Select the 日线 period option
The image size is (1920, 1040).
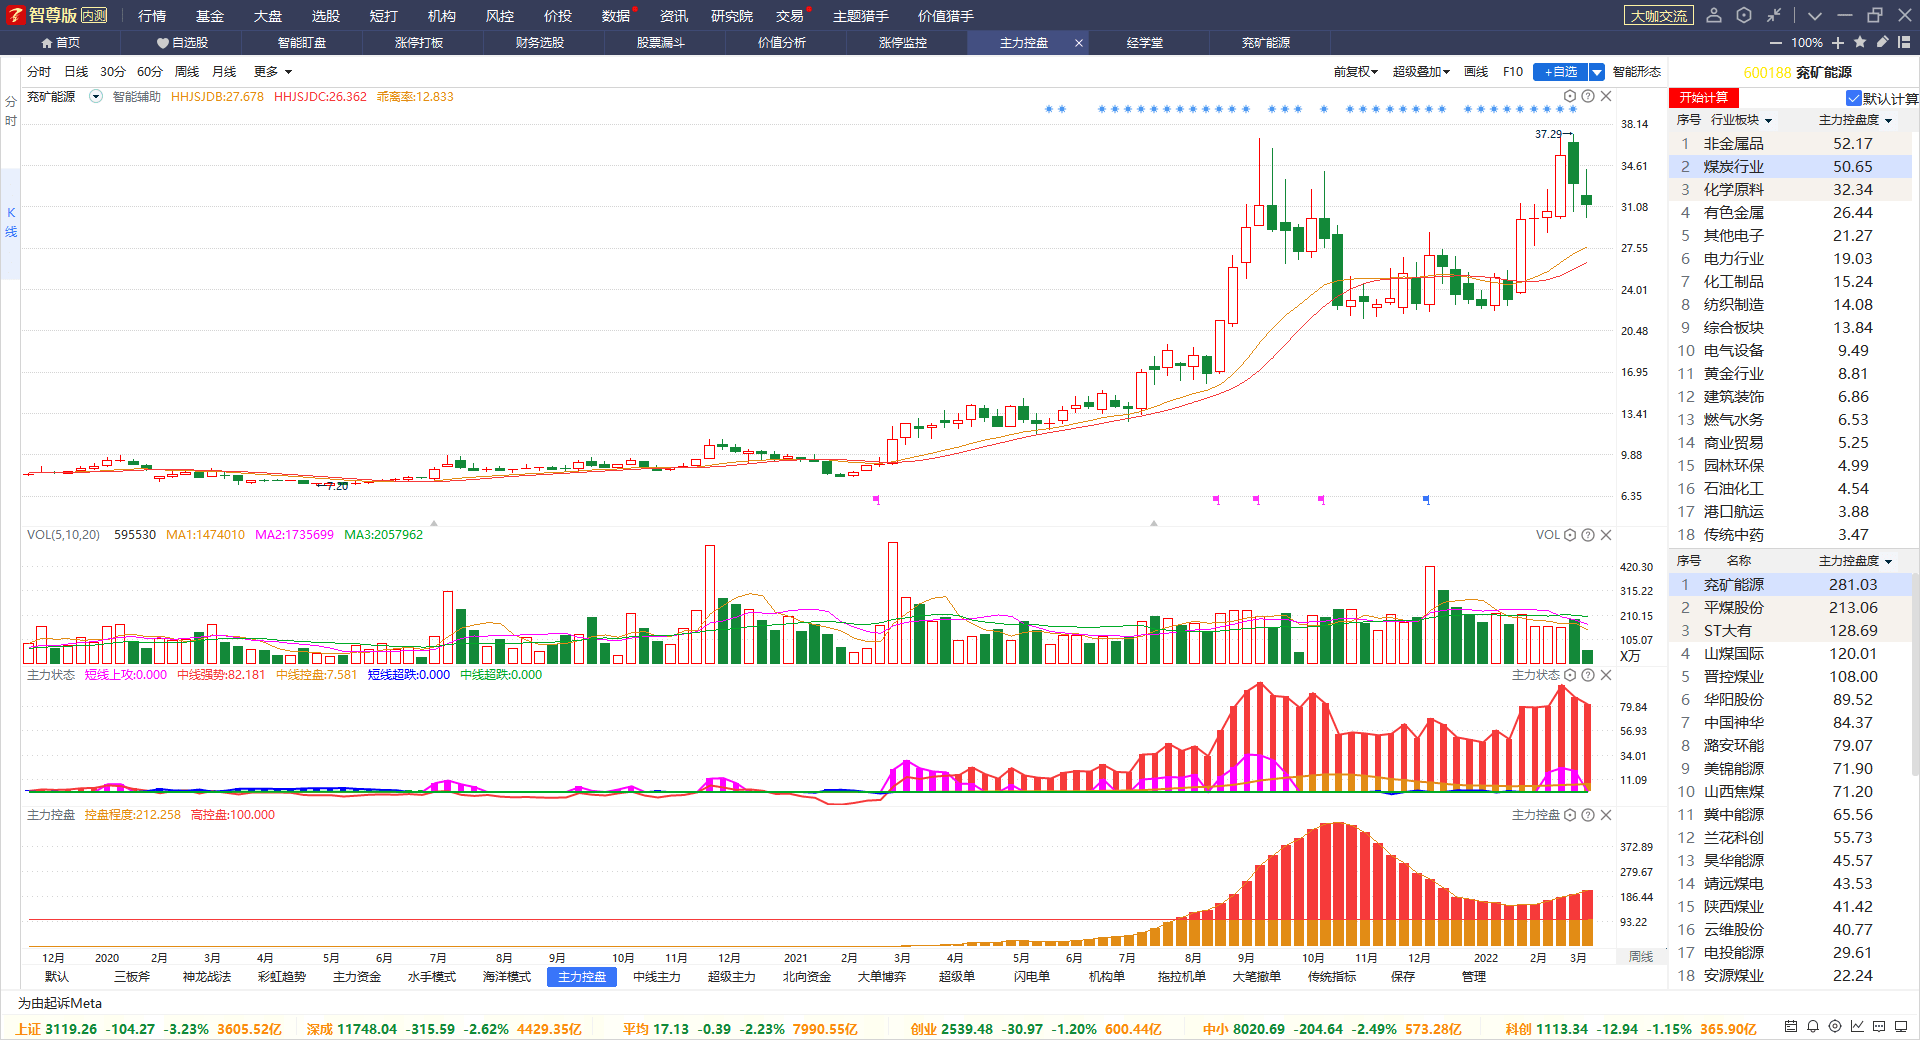[76, 72]
